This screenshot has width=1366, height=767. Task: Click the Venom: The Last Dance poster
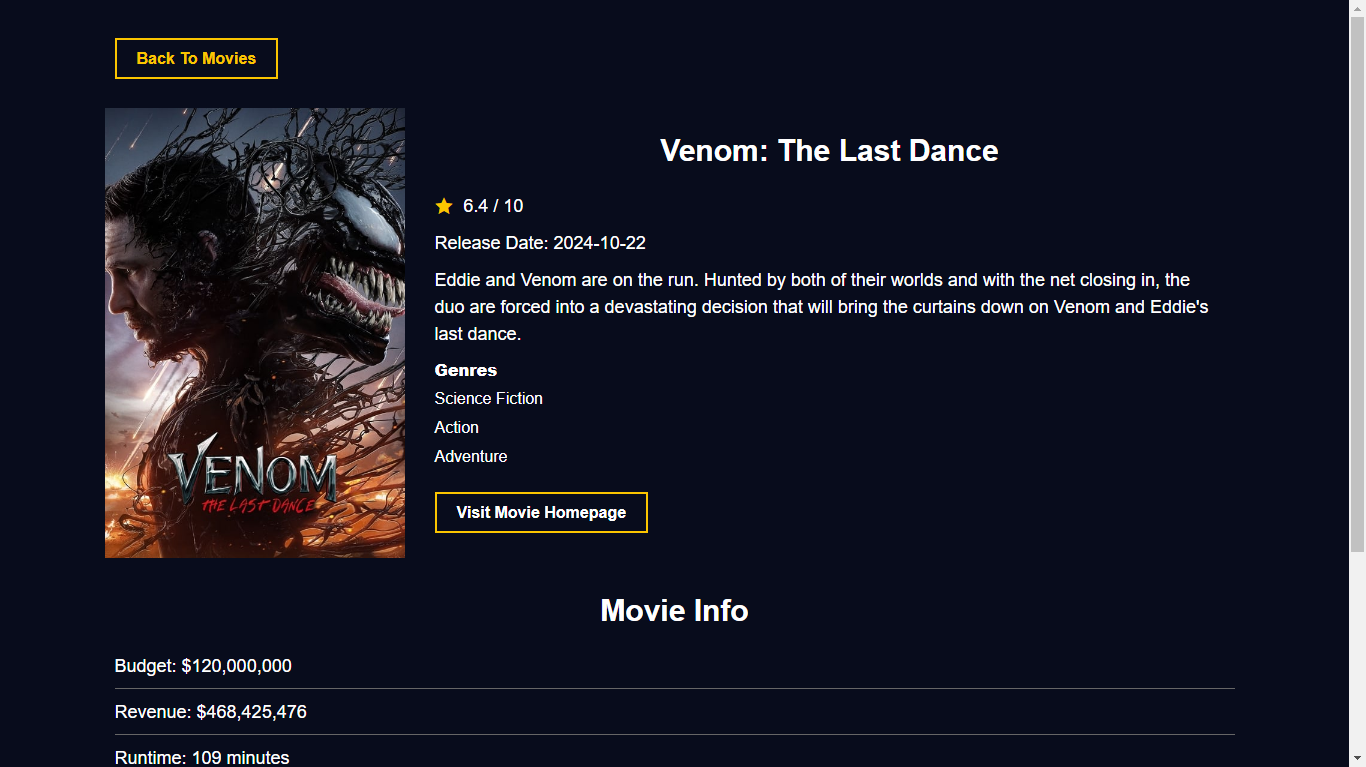tap(255, 333)
